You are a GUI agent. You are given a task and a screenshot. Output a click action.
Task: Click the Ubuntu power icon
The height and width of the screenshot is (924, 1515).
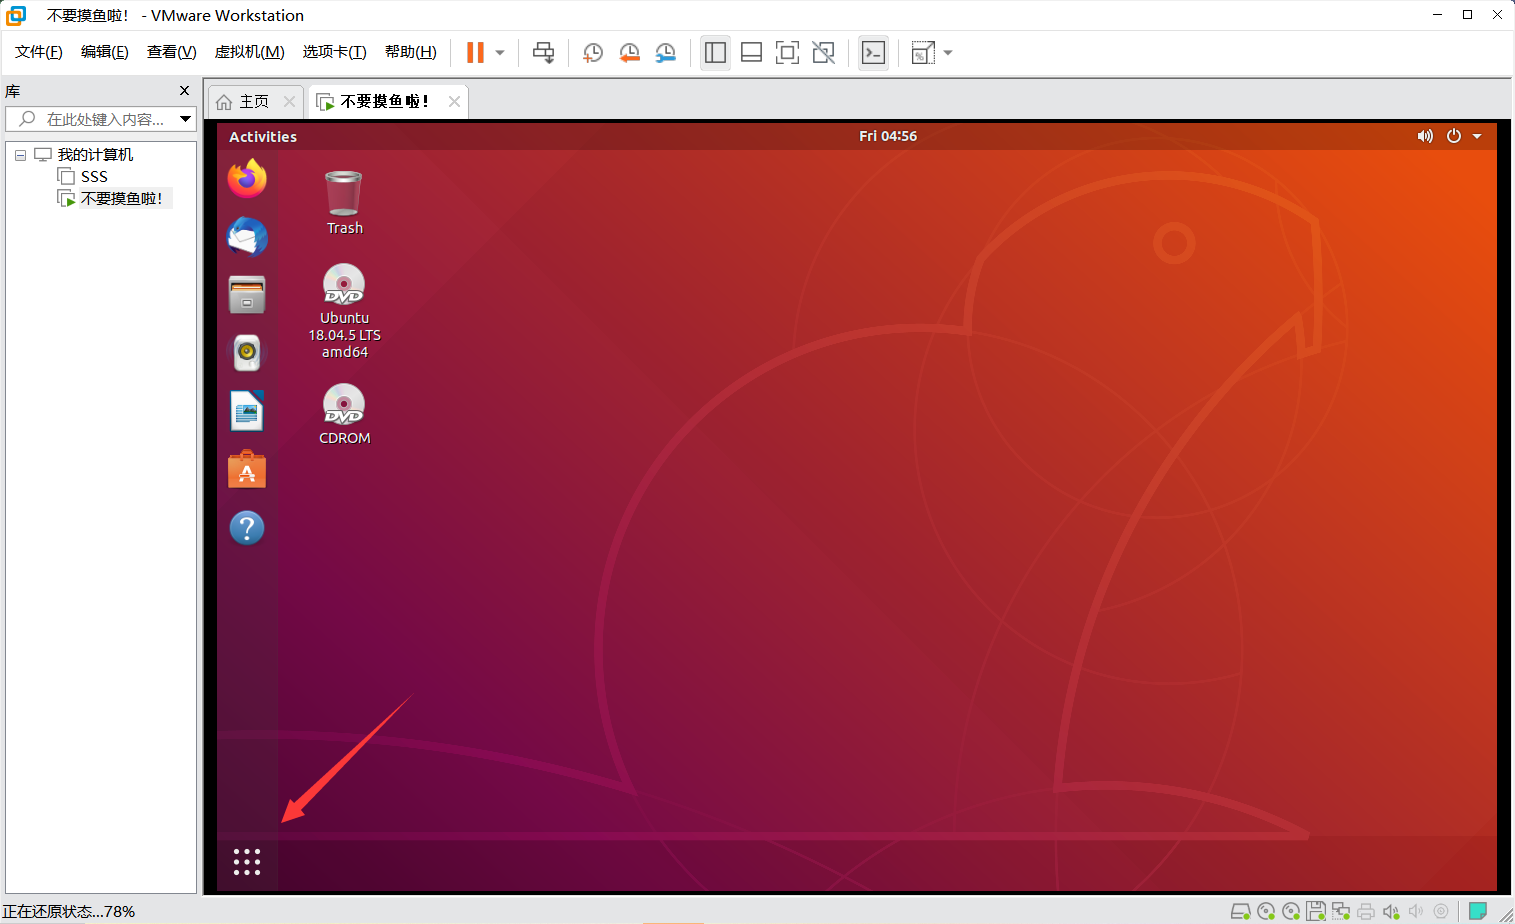[1454, 136]
